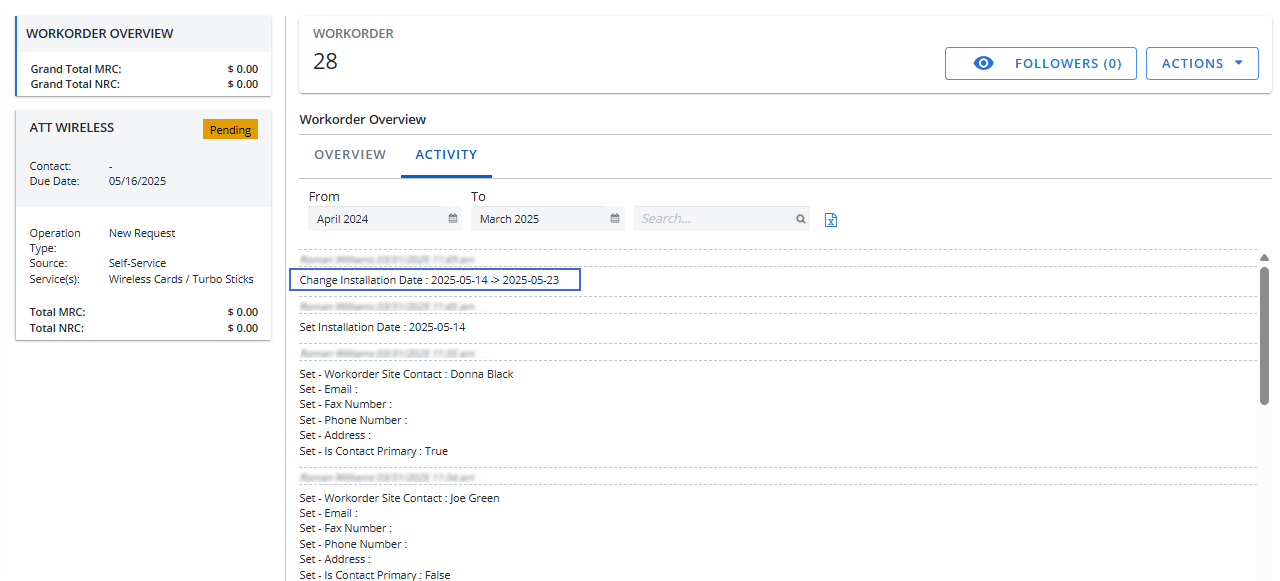Expand the Actions dropdown menu
Screen dimensions: 1280x581
[1202, 63]
